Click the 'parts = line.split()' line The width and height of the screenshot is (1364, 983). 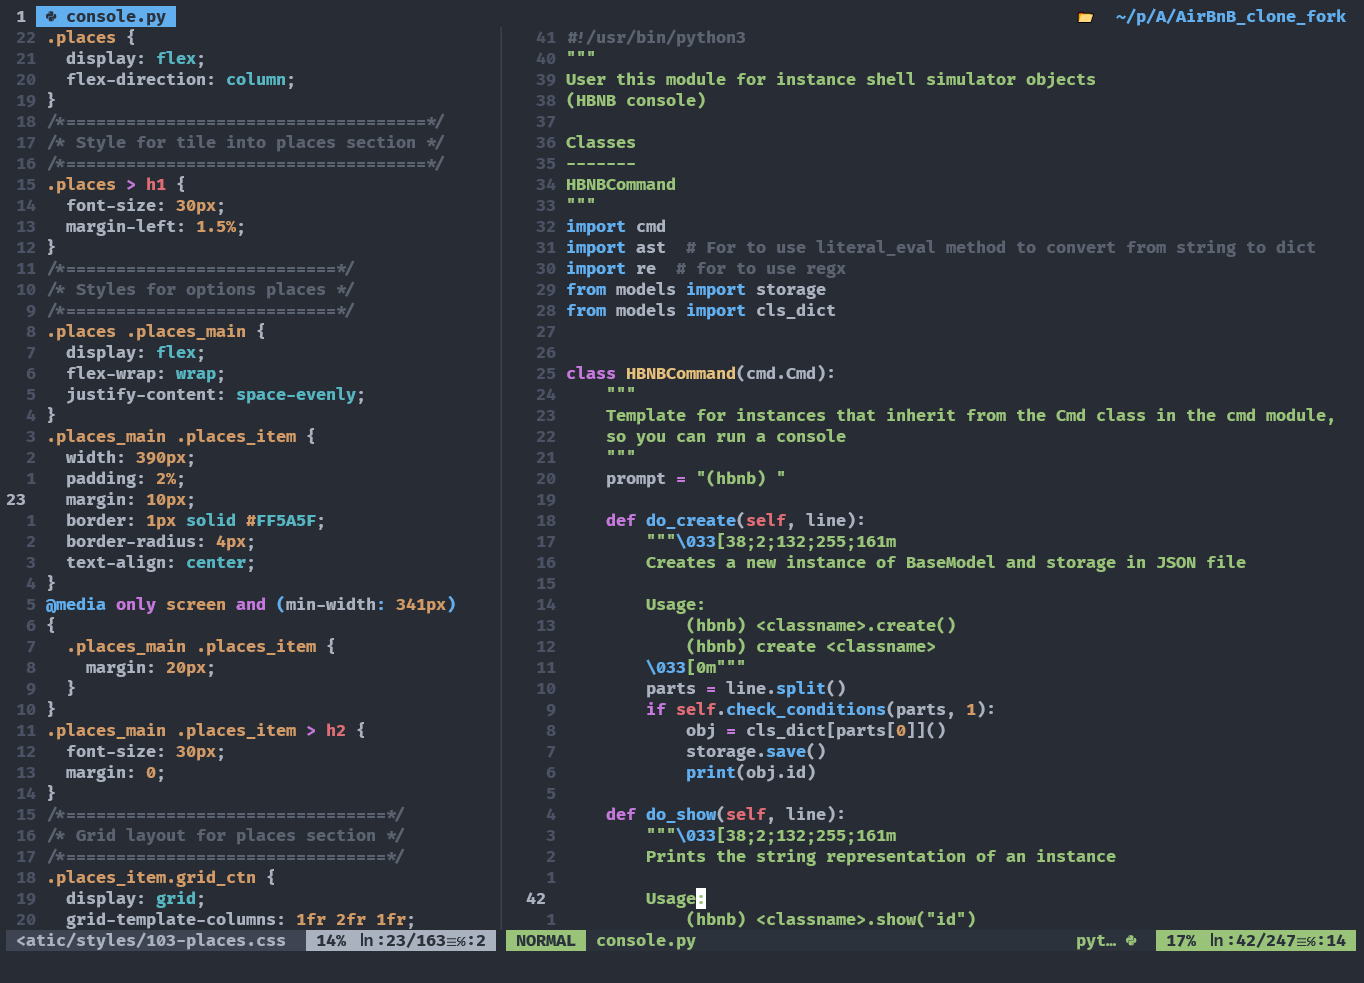tap(746, 689)
